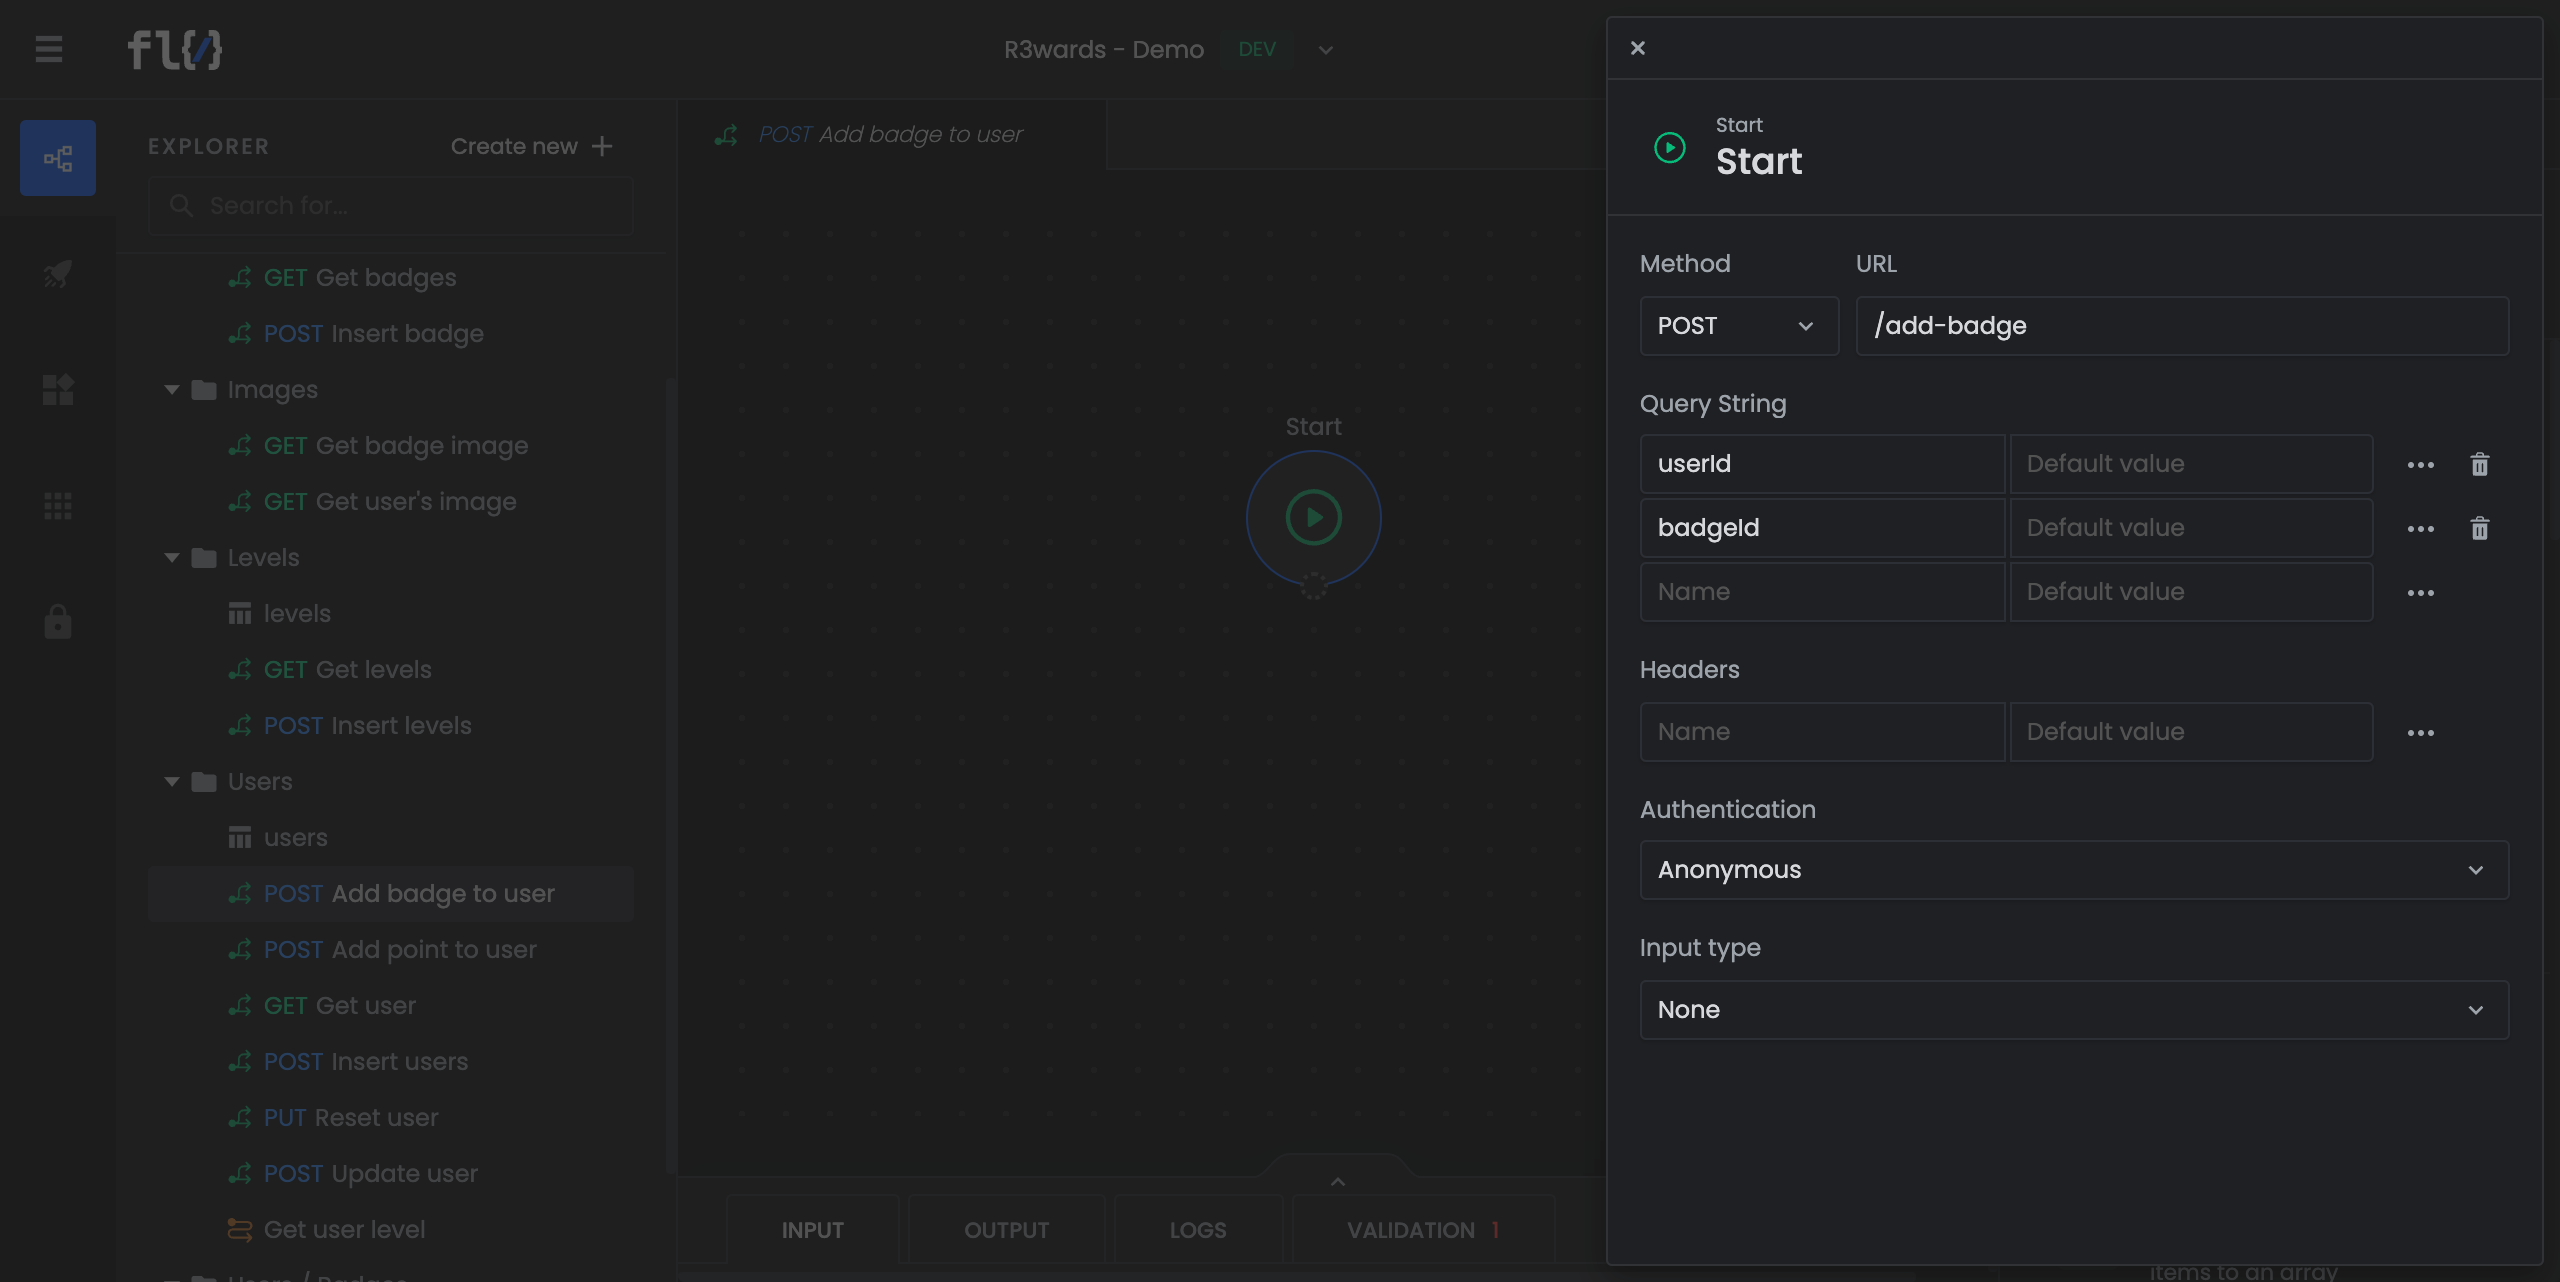This screenshot has width=2560, height=1282.
Task: Open options menu for userId row
Action: tap(2420, 464)
